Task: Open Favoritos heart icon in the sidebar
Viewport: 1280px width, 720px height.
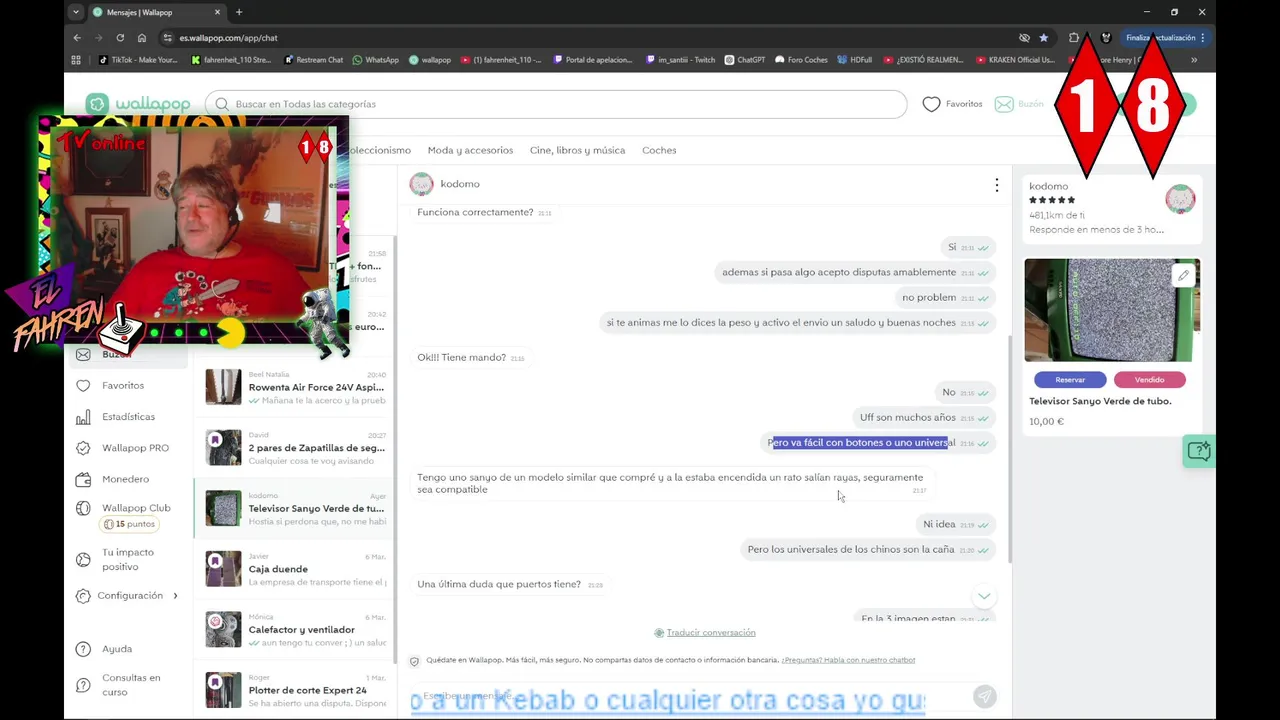Action: [83, 385]
